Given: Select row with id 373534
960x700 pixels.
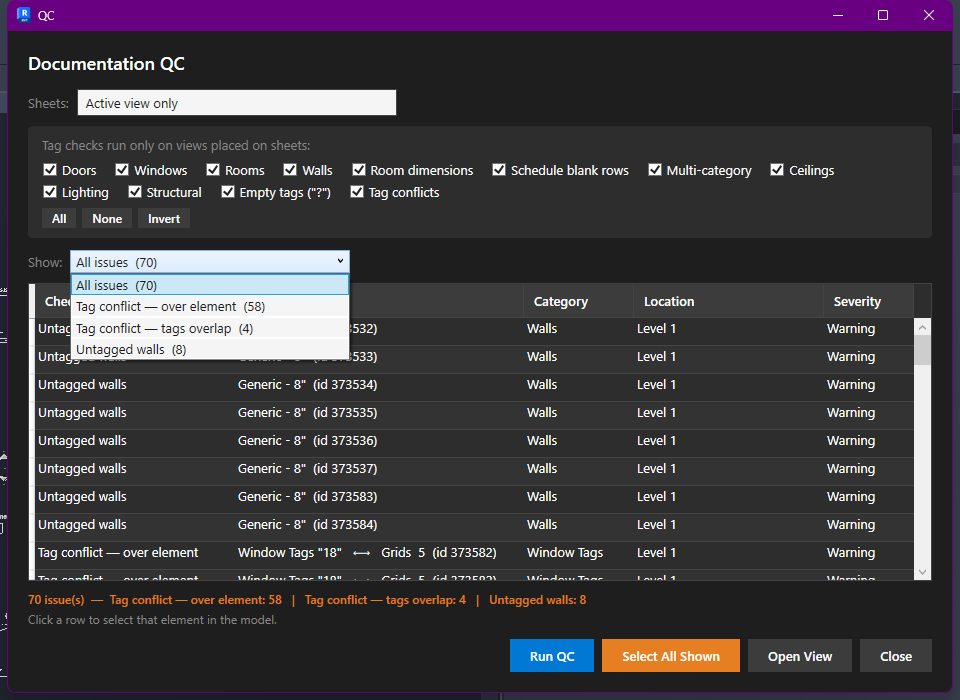Looking at the screenshot, I should coord(474,385).
